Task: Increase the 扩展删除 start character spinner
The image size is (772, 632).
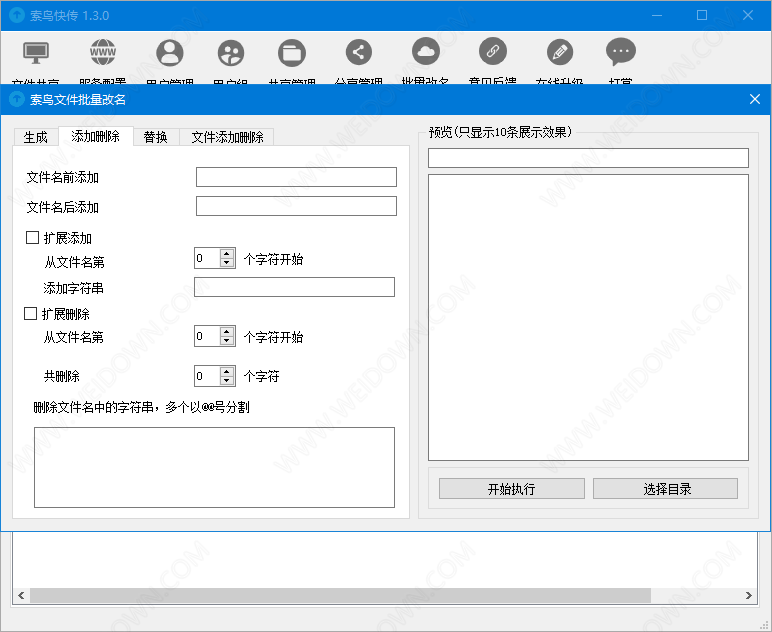Action: tap(226, 331)
